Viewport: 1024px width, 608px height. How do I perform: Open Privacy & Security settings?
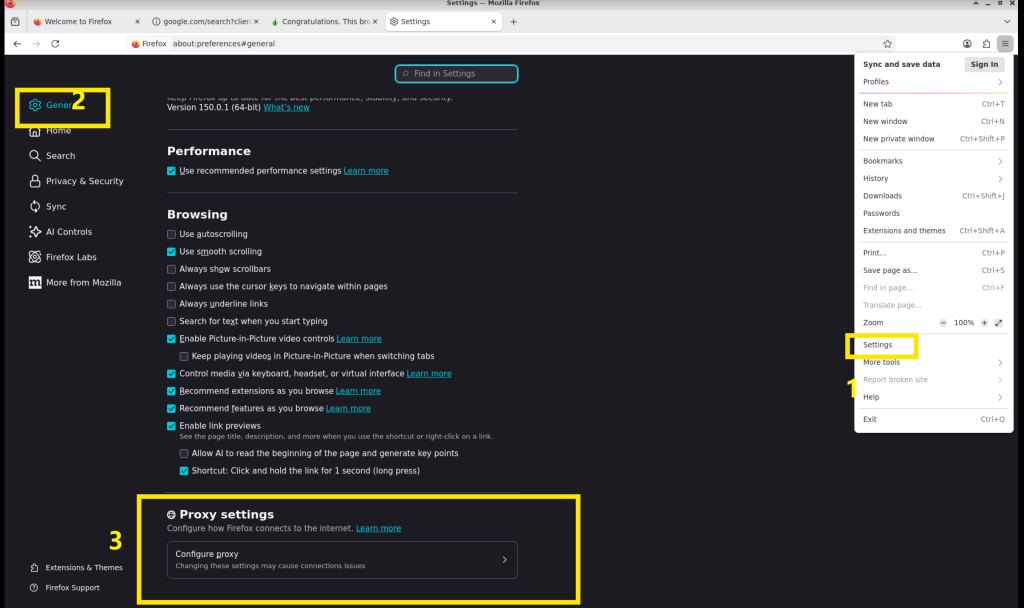pos(76,181)
